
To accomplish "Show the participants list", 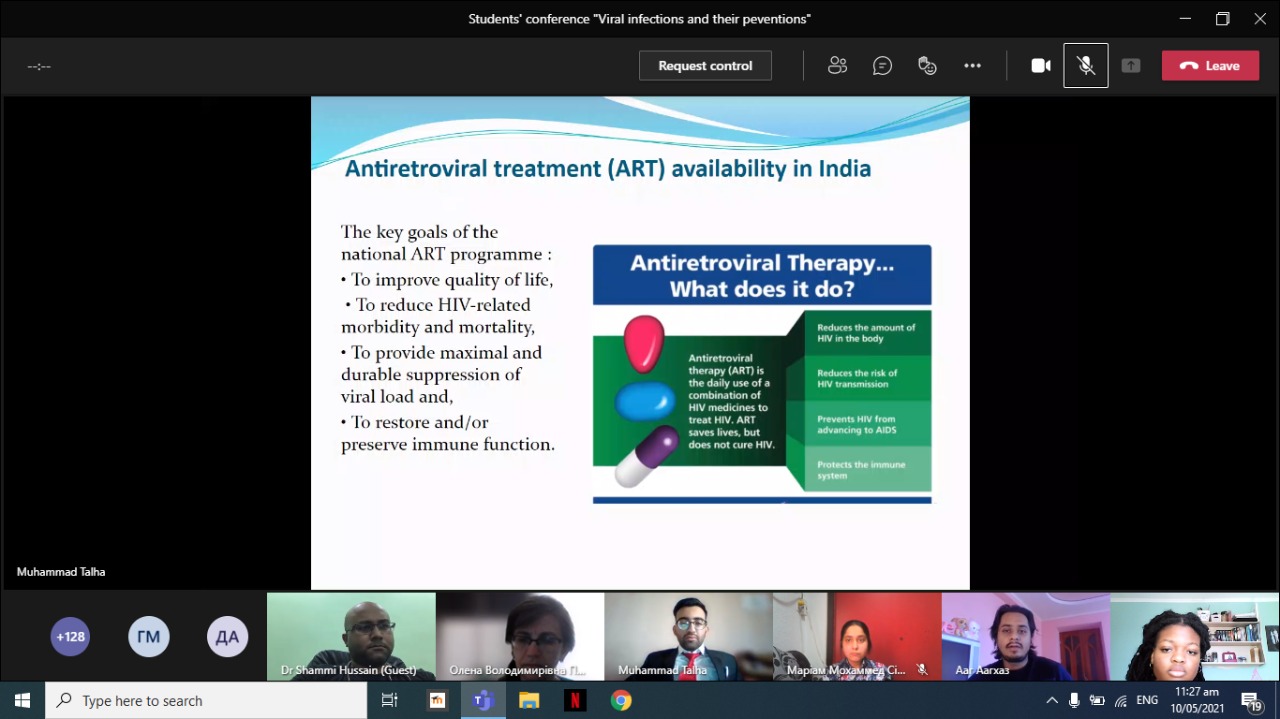I will pos(837,66).
